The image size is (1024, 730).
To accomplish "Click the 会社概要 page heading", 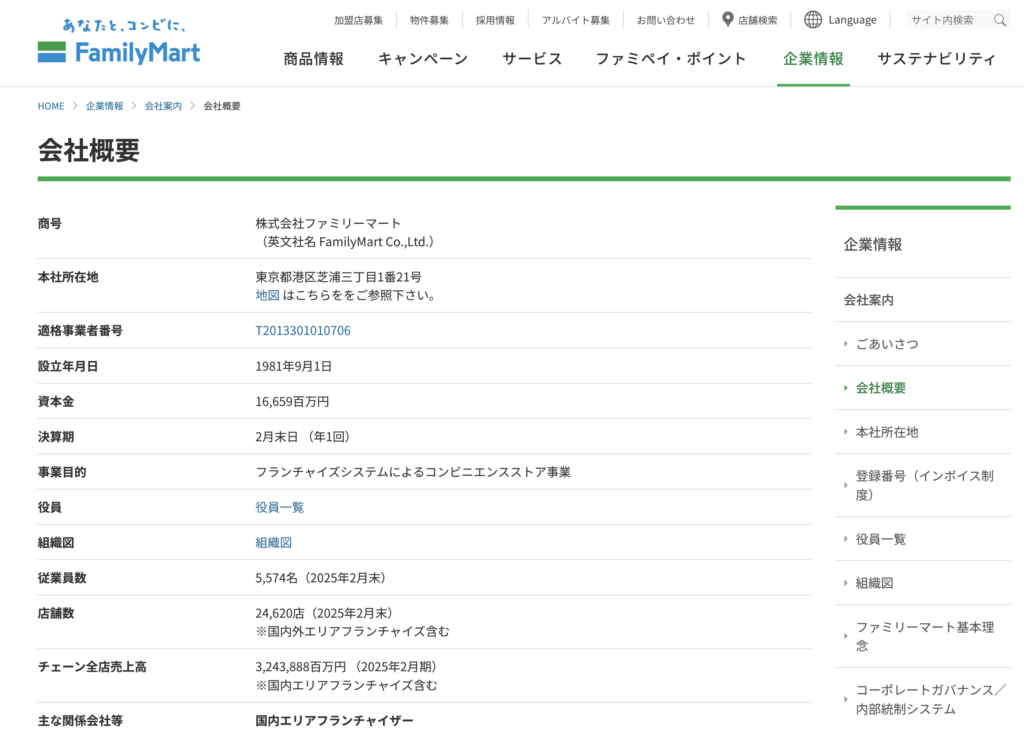I will tap(89, 150).
